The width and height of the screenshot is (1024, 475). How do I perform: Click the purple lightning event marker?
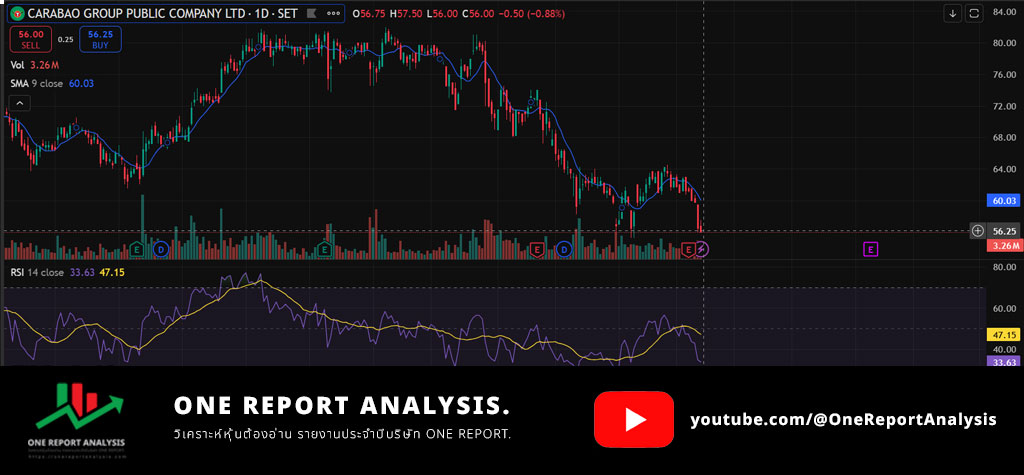702,248
